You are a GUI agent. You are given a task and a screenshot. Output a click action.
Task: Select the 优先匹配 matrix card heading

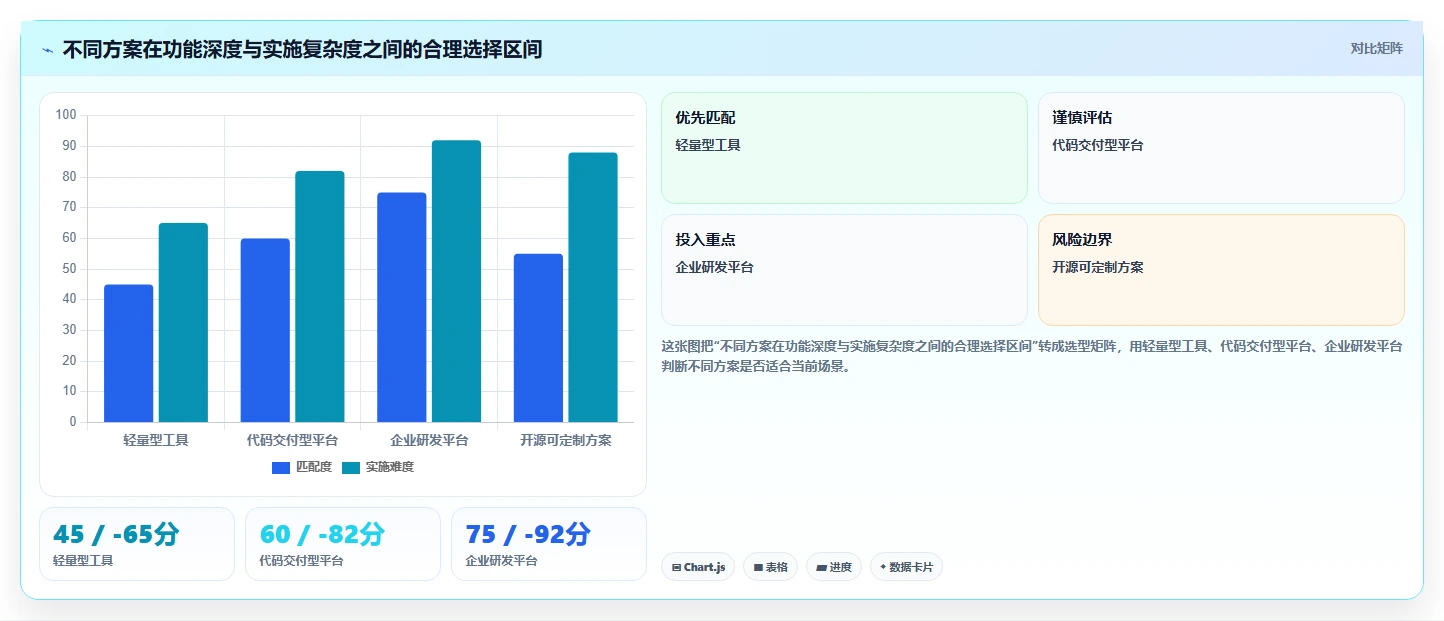pyautogui.click(x=705, y=118)
